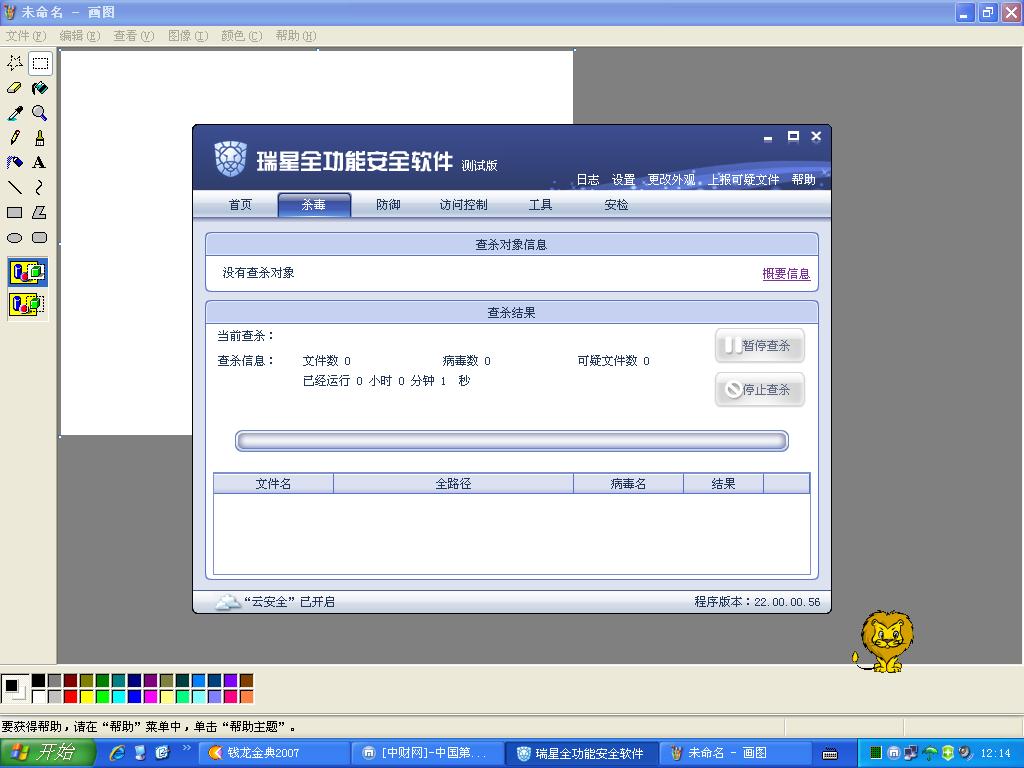Click the 更改外观 link

pyautogui.click(x=671, y=180)
